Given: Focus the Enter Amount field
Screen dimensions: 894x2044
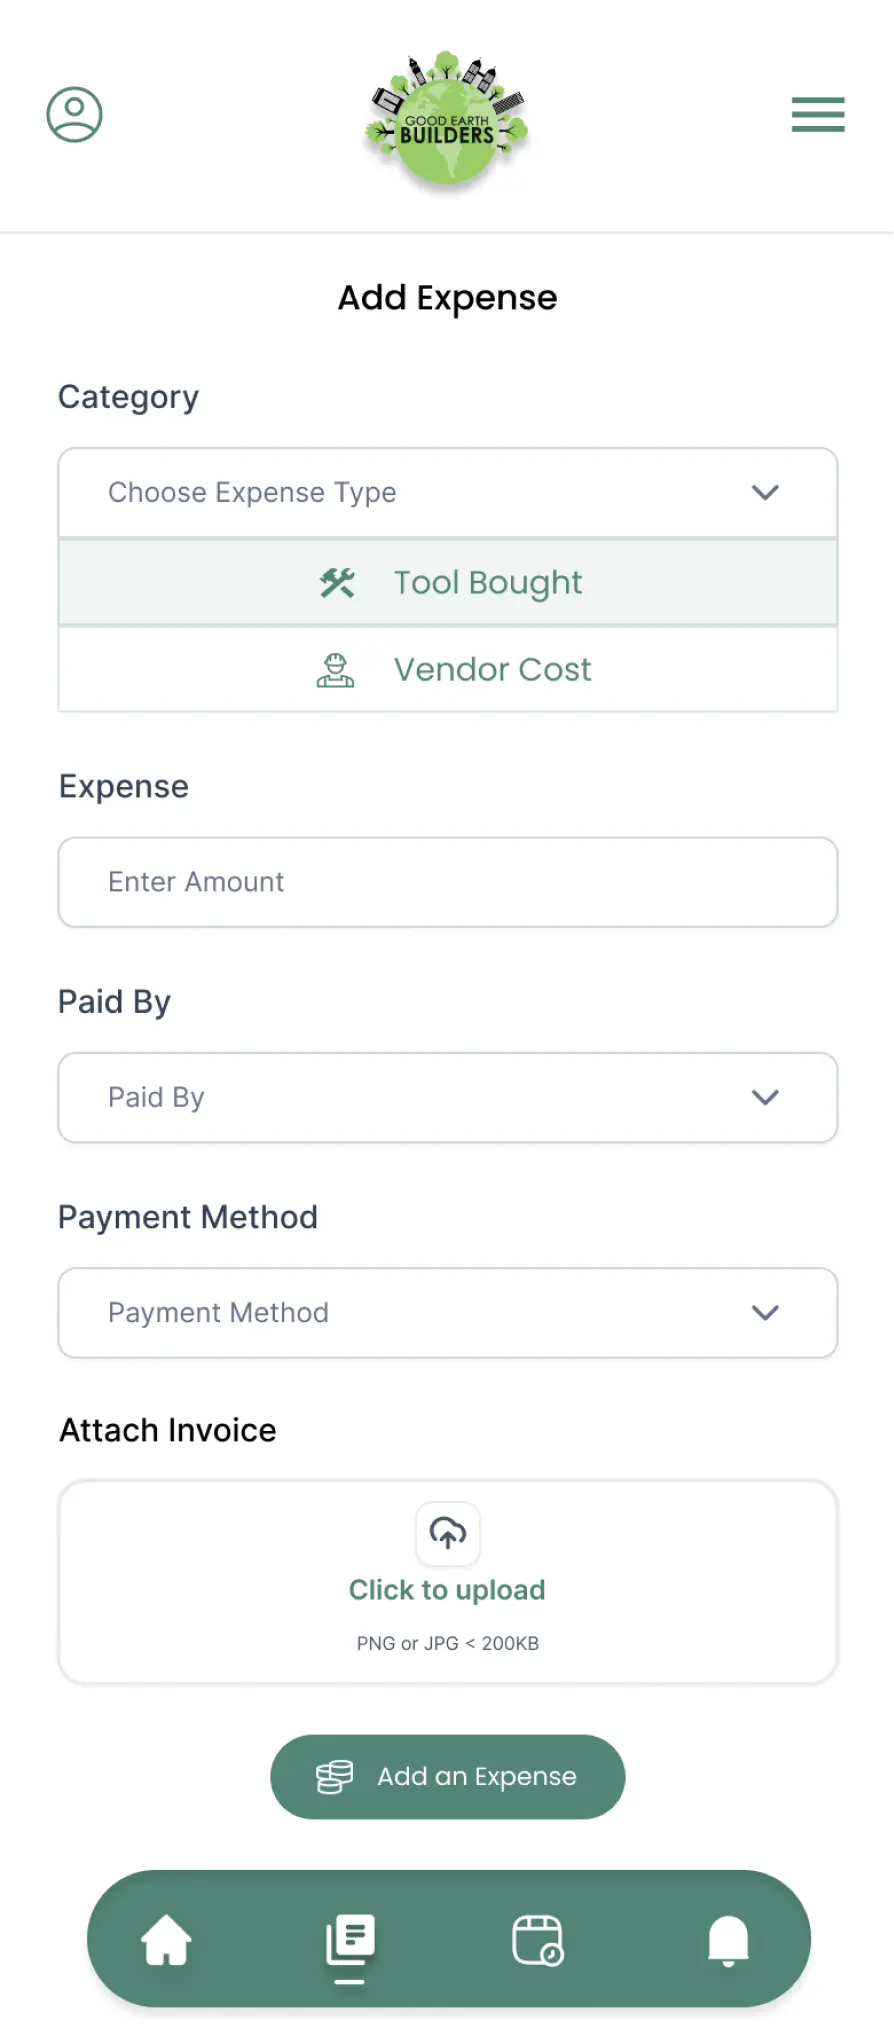Looking at the screenshot, I should pyautogui.click(x=447, y=882).
